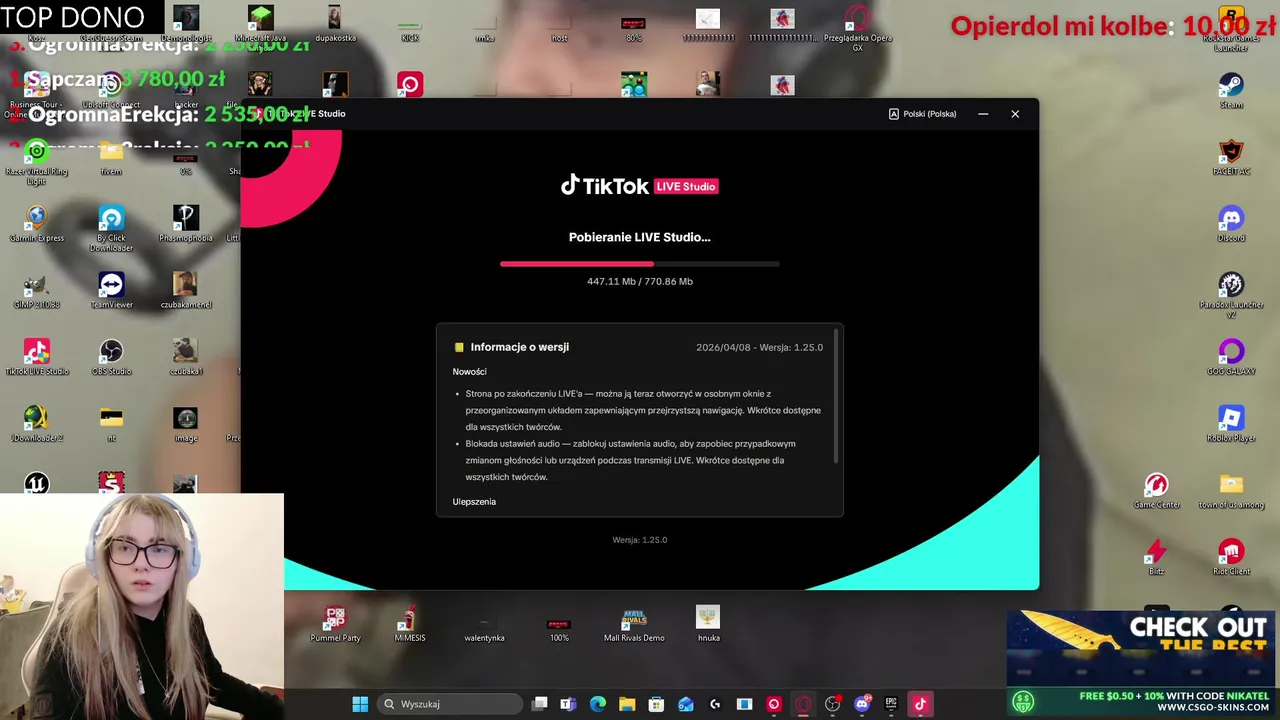
Task: Open the Windows Start menu
Action: click(360, 704)
